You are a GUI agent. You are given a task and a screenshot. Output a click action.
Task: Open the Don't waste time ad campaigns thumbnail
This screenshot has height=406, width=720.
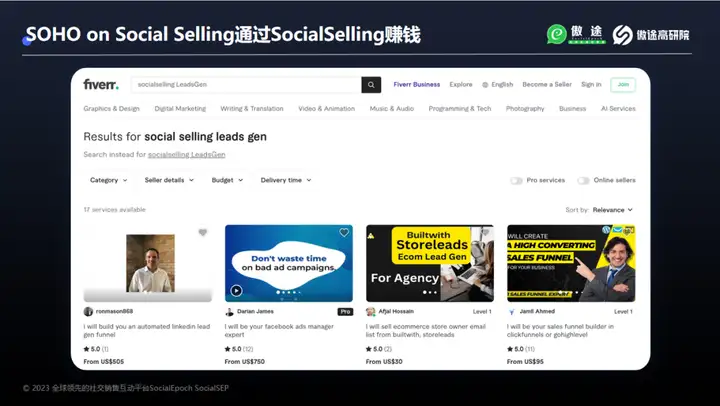[289, 263]
